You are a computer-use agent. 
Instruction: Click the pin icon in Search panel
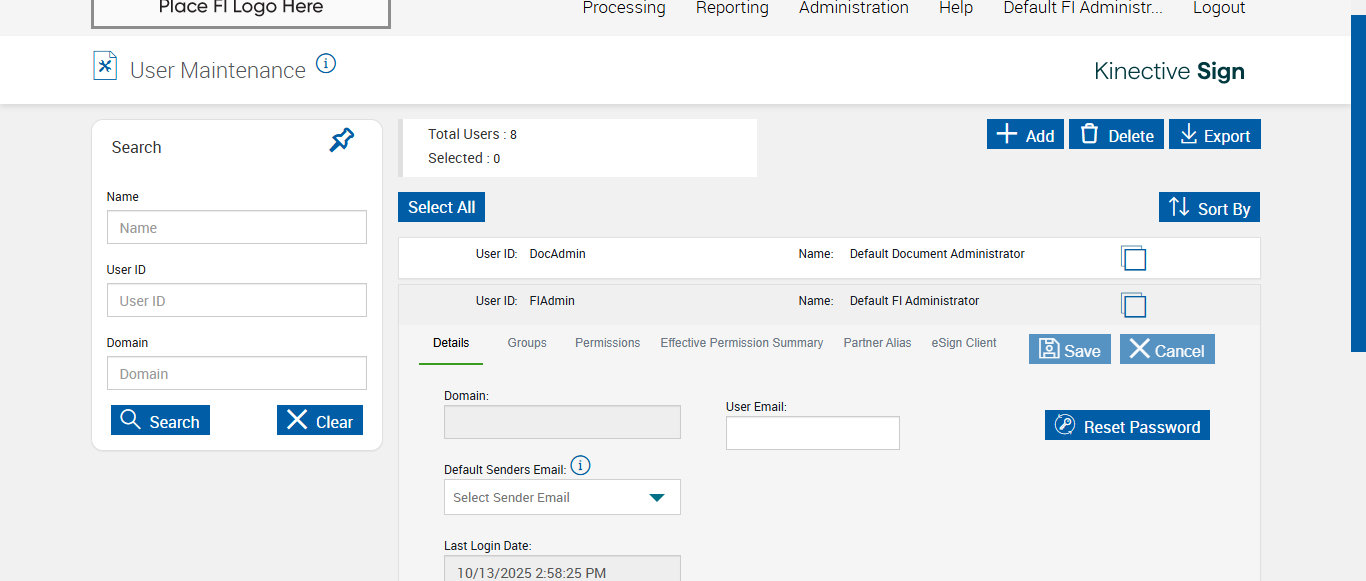tap(342, 141)
